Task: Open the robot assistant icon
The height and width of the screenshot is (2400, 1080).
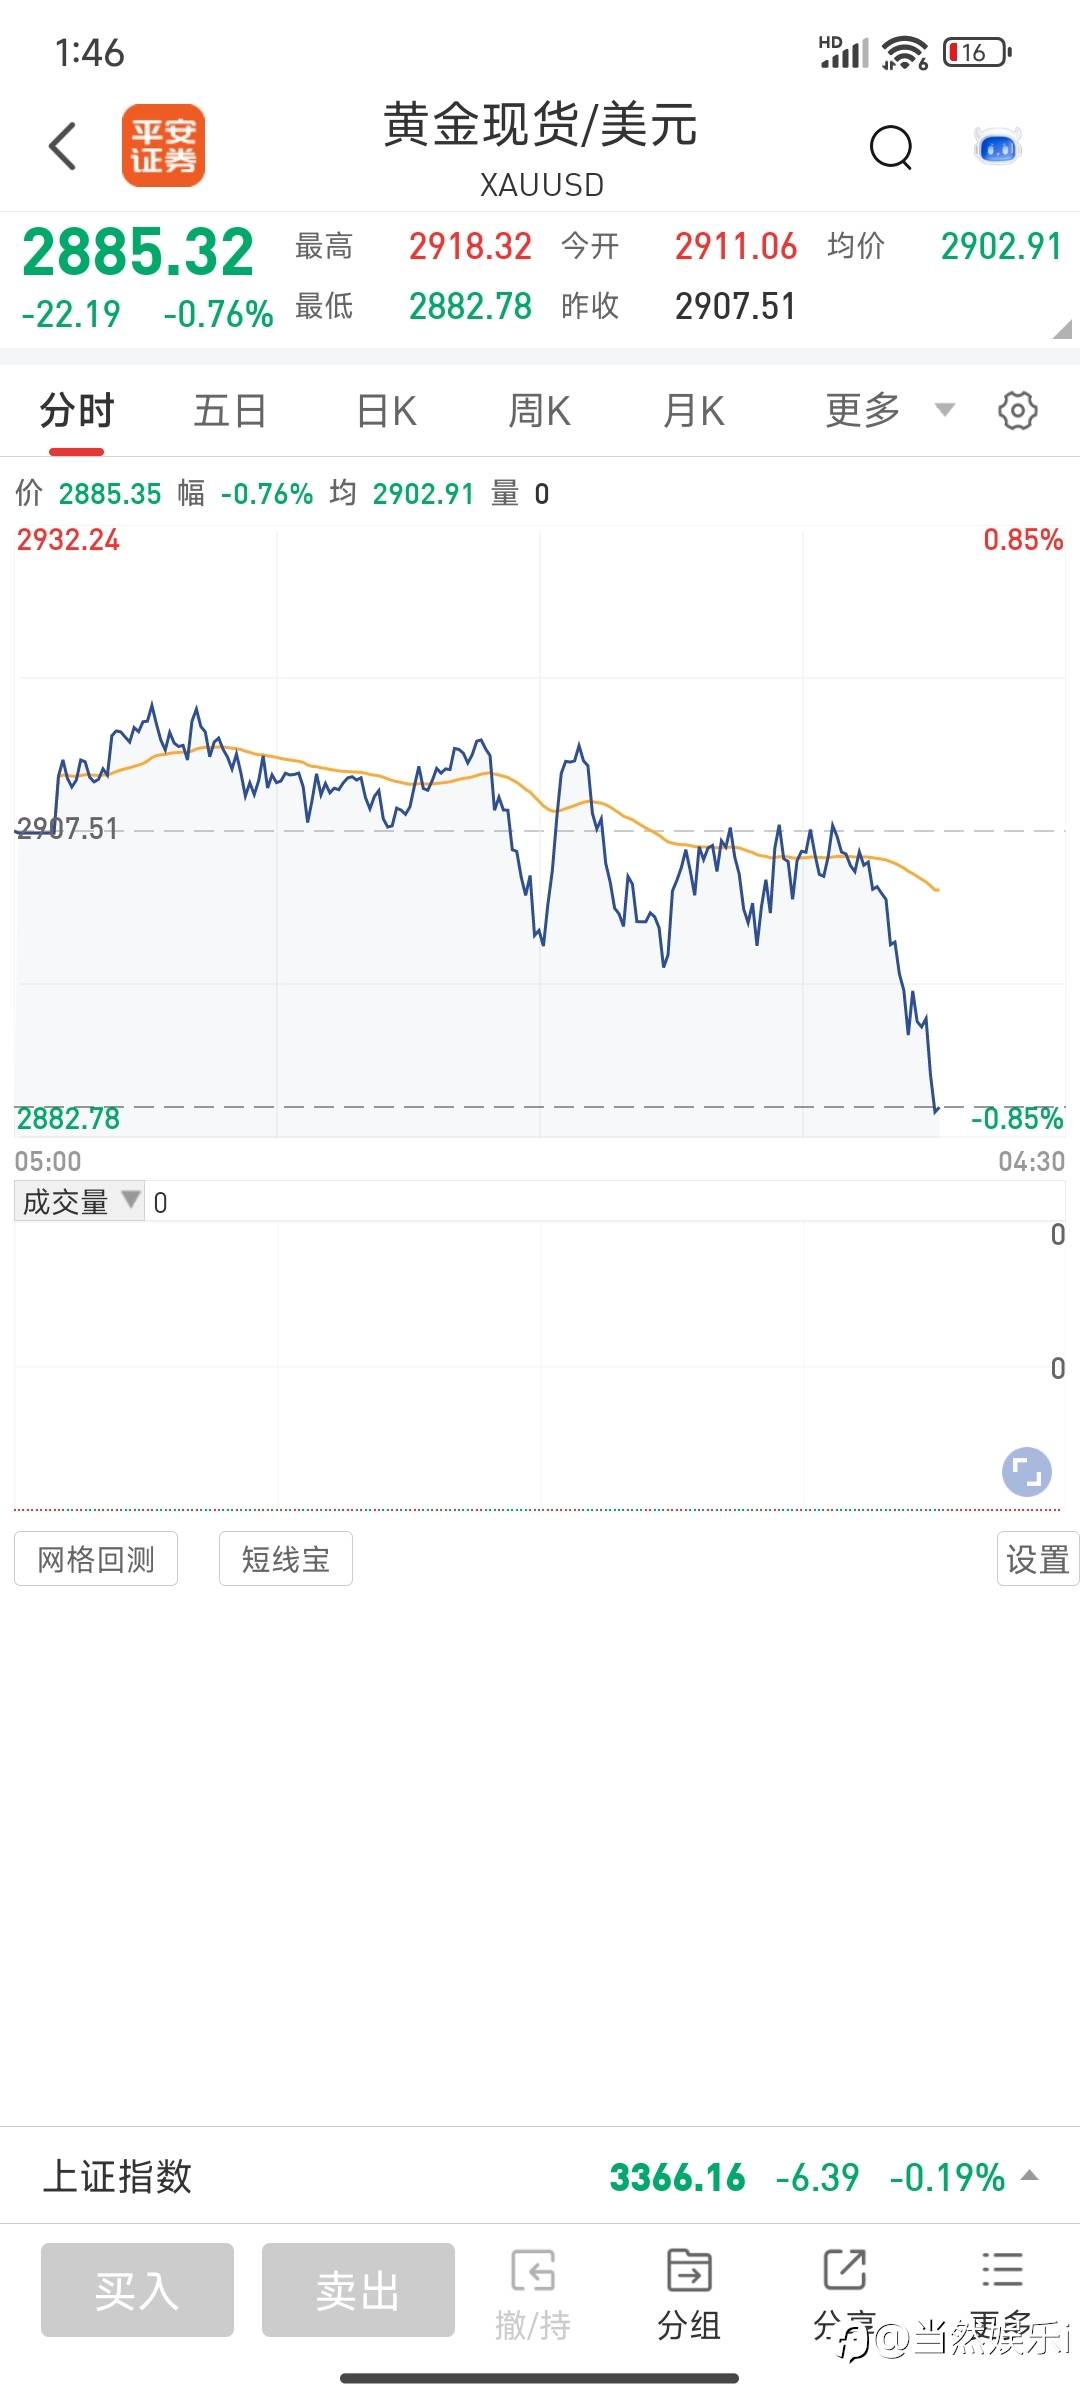Action: pos(998,147)
